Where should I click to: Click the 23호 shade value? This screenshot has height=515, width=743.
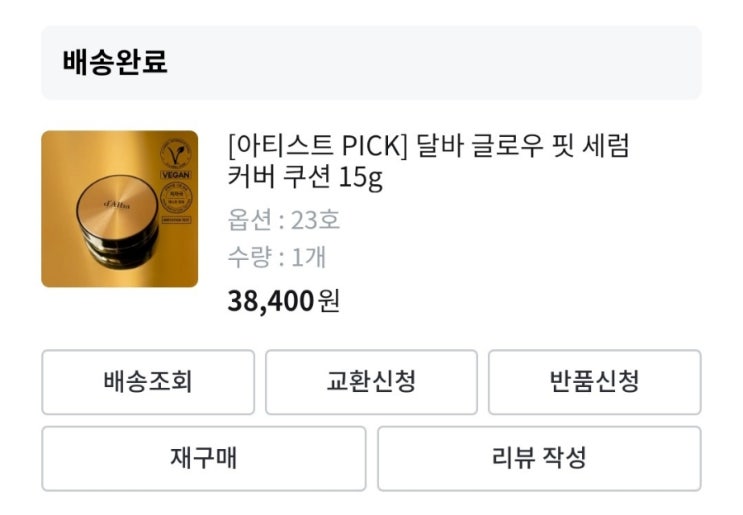tap(315, 219)
